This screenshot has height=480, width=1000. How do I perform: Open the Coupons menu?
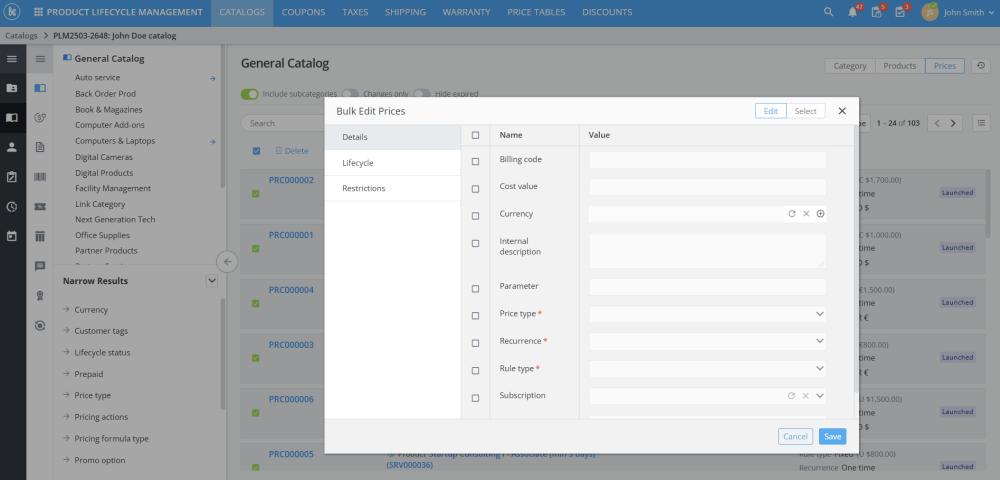tap(303, 12)
